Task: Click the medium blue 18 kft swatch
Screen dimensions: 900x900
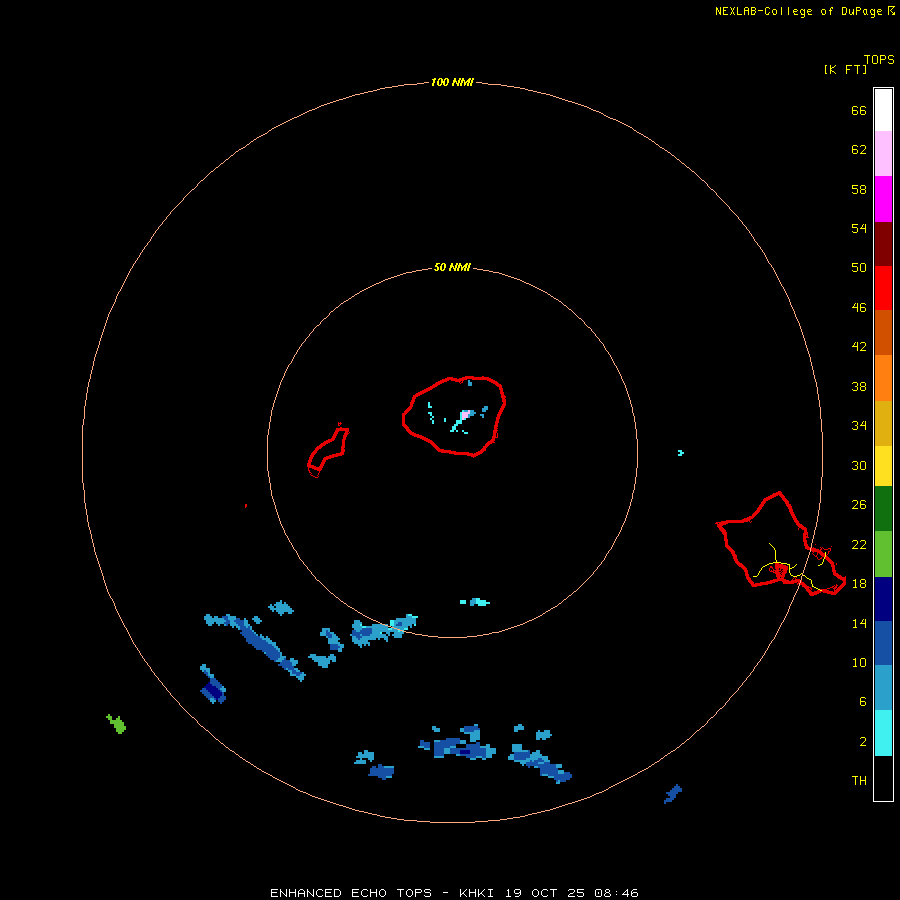Action: tap(883, 643)
